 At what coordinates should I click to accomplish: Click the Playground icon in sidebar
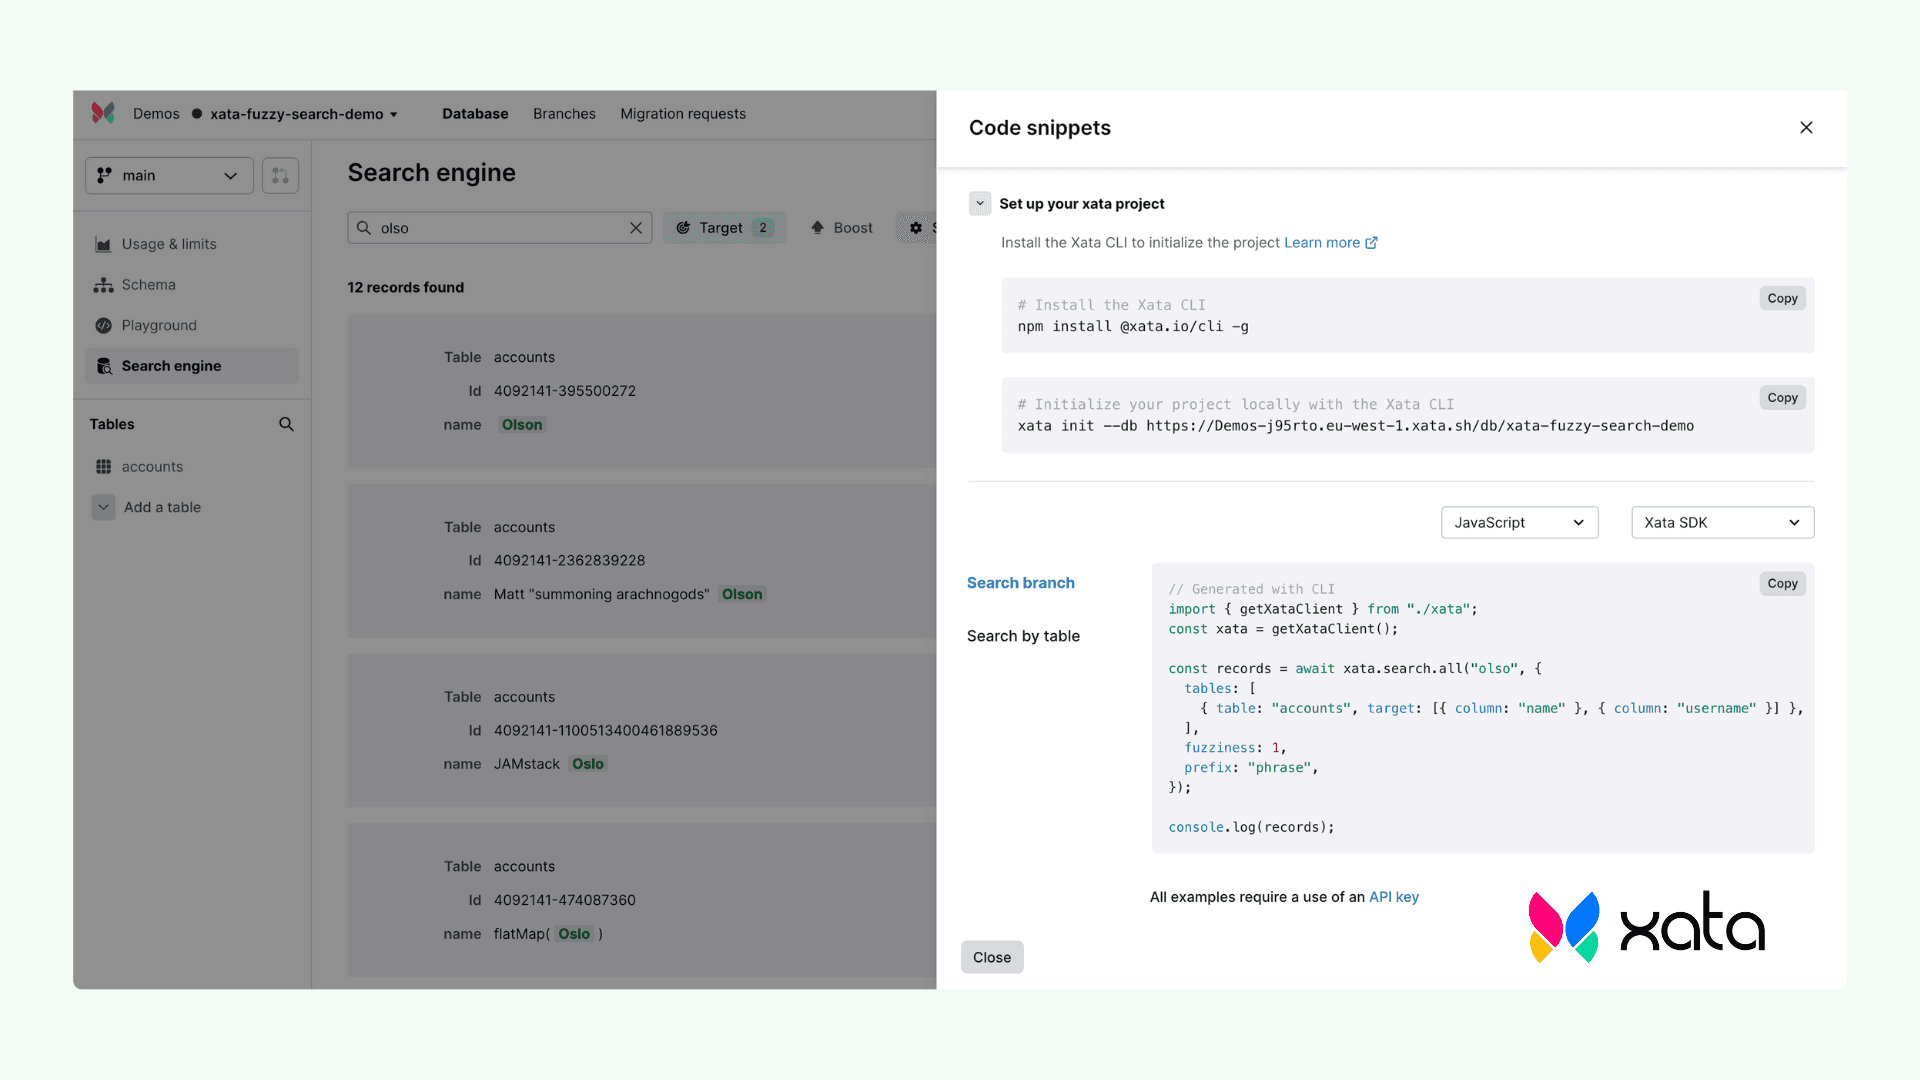click(x=103, y=326)
